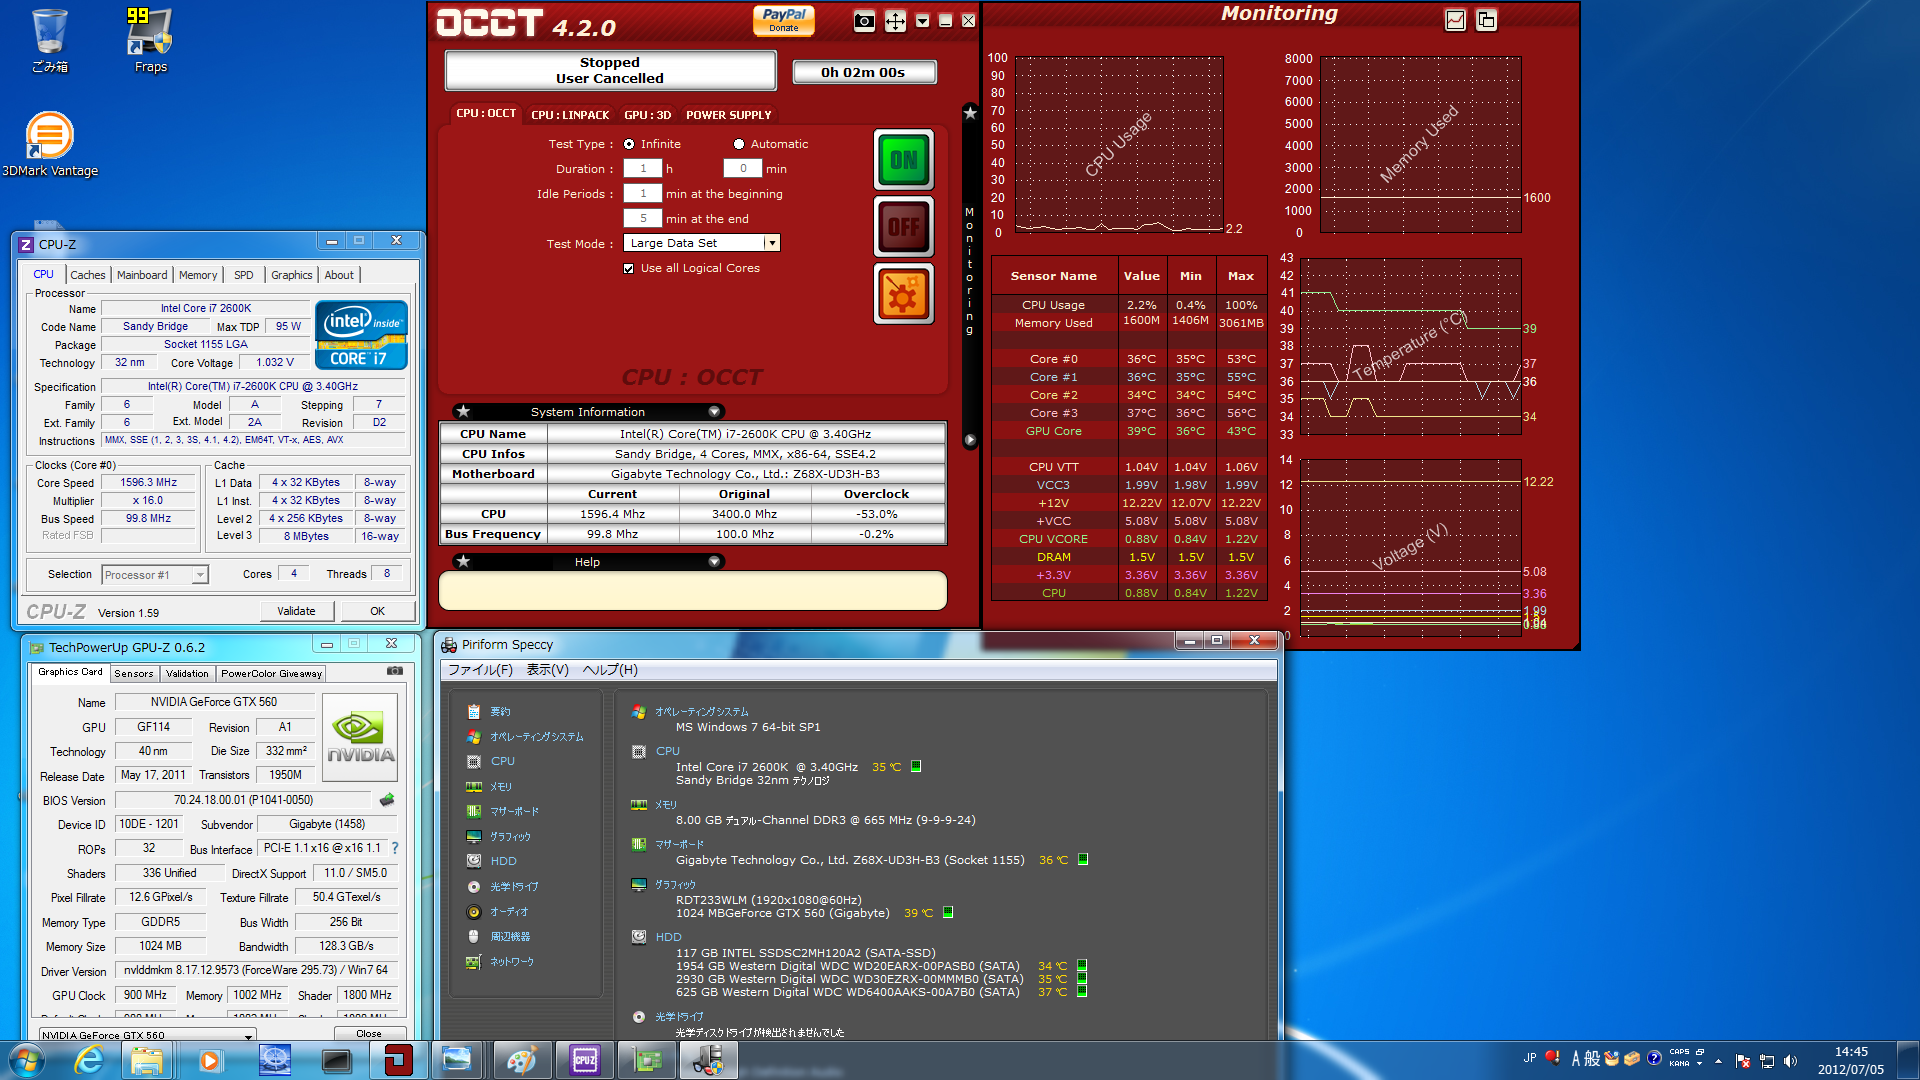Viewport: 1920px width, 1080px height.
Task: Select the Infinite test type radio
Action: point(629,144)
